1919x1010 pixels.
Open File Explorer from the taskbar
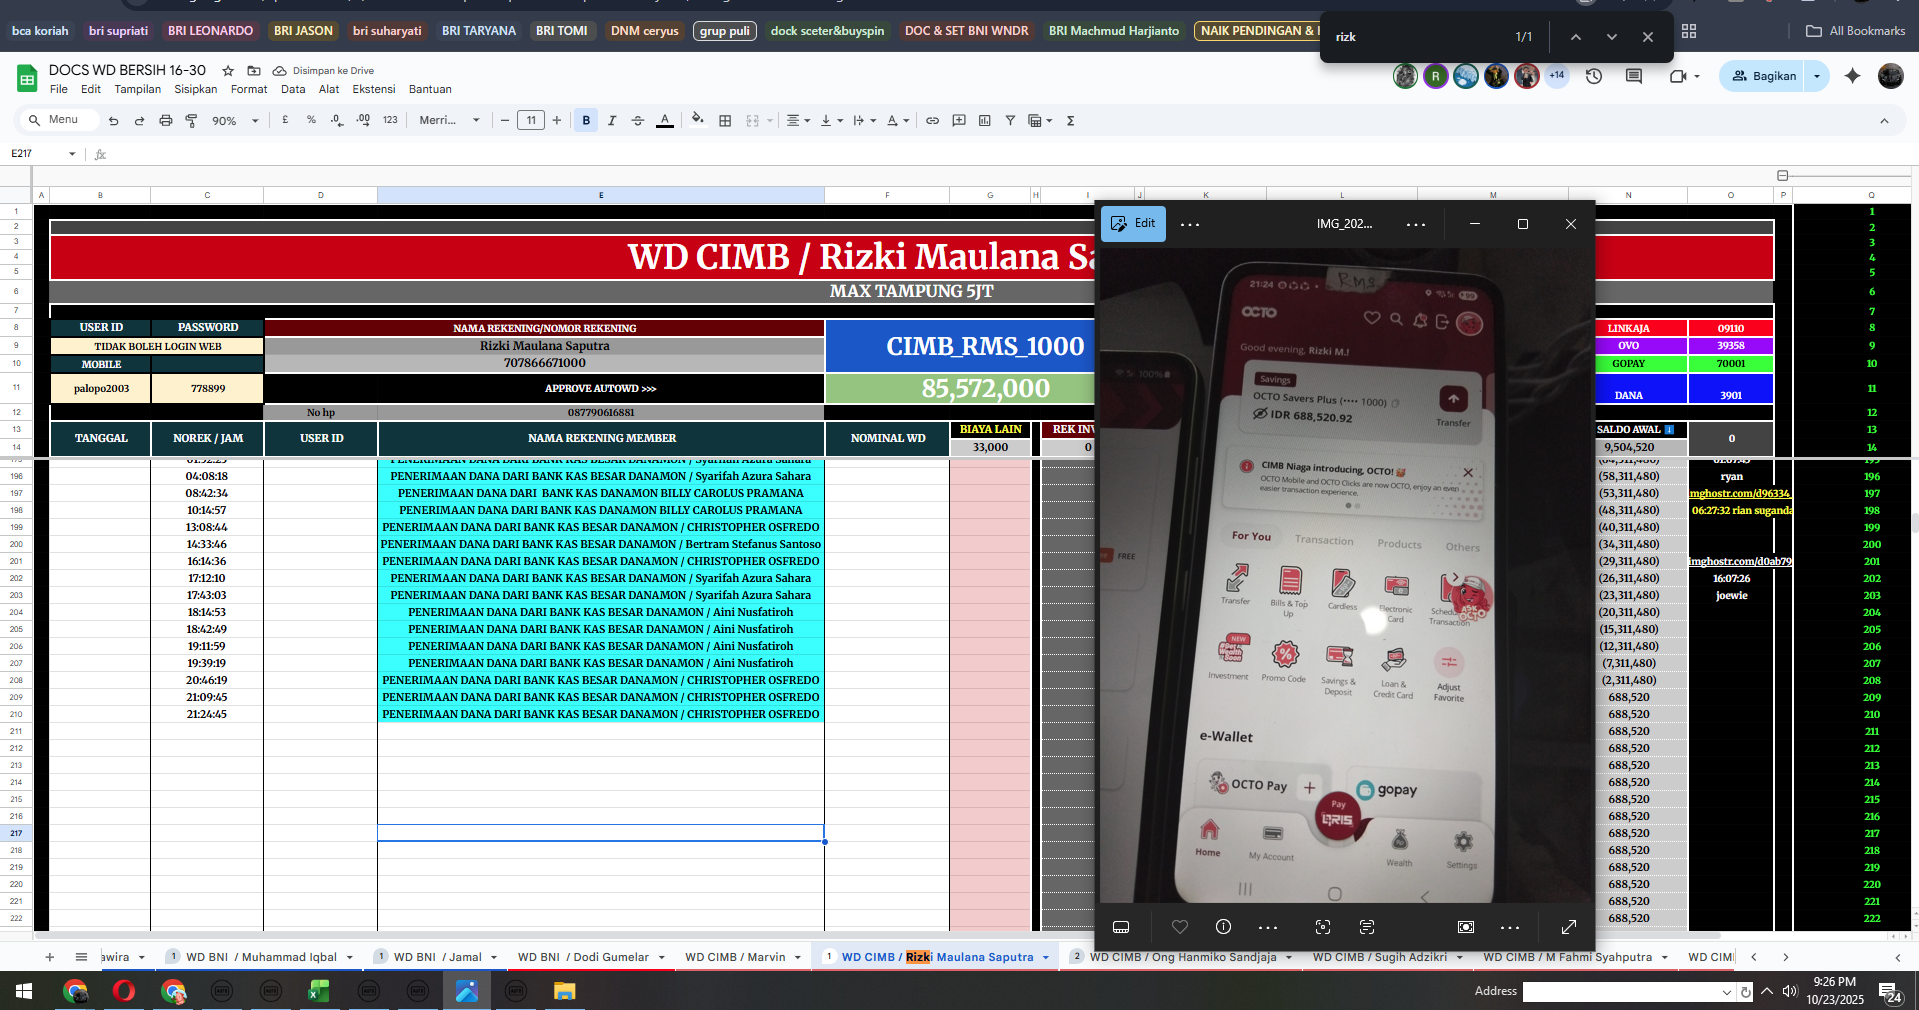pyautogui.click(x=564, y=991)
